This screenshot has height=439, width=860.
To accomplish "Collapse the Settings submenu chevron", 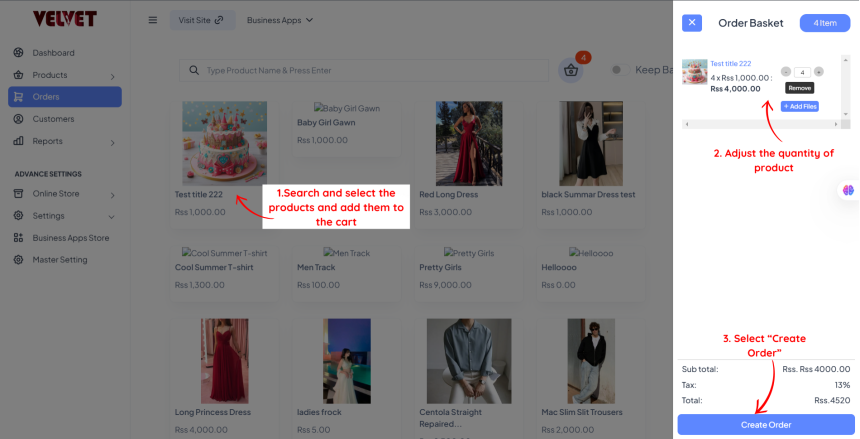I will [x=112, y=216].
